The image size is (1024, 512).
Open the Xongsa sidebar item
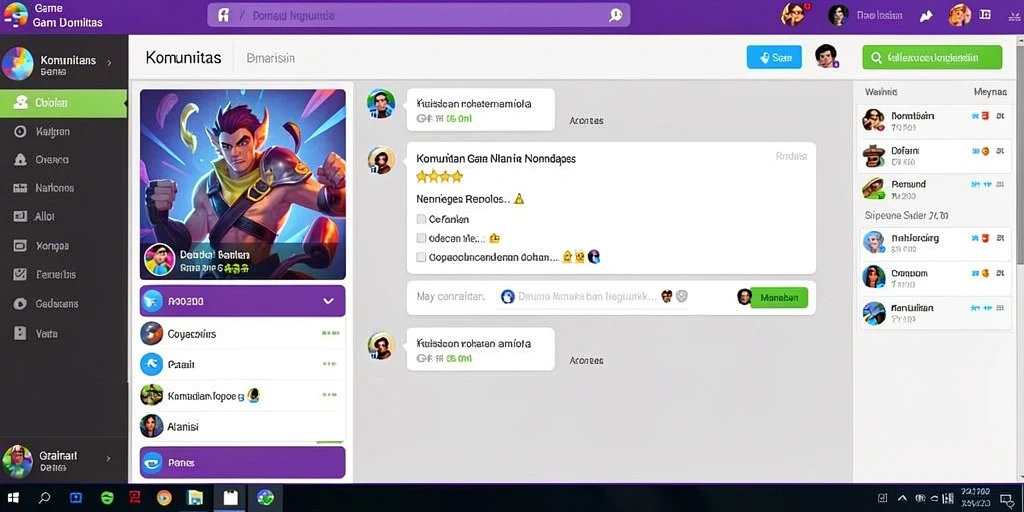[63, 246]
